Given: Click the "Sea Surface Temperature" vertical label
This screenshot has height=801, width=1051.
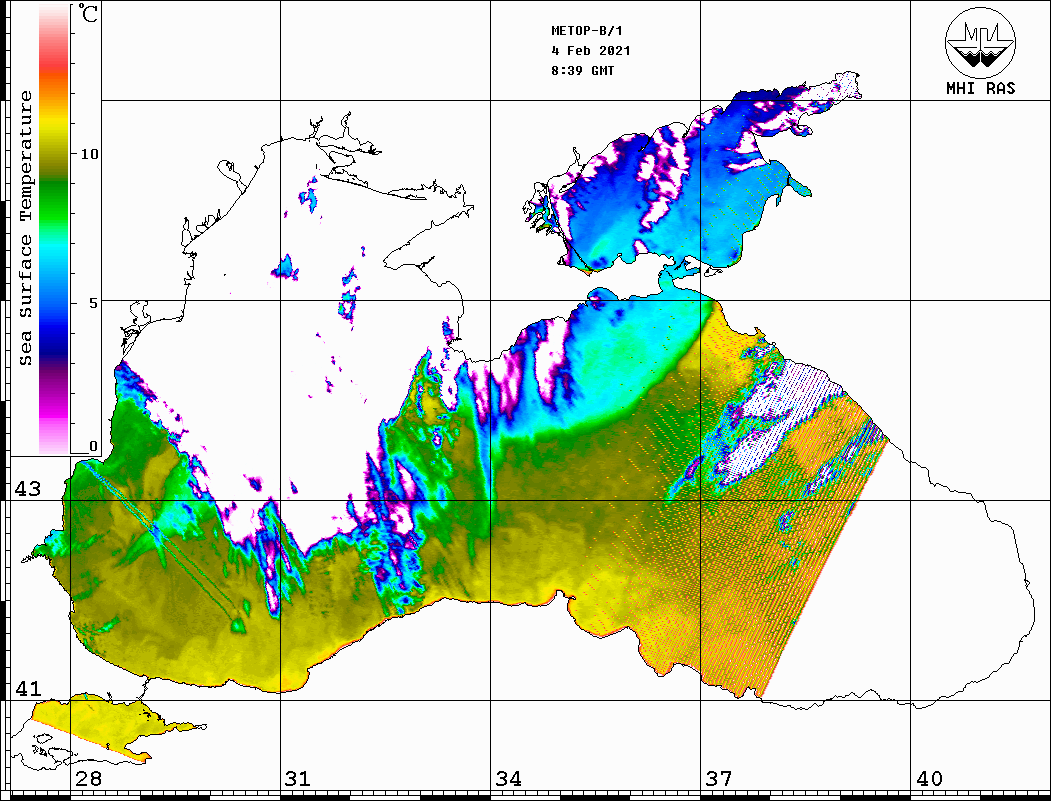Looking at the screenshot, I should 25,228.
